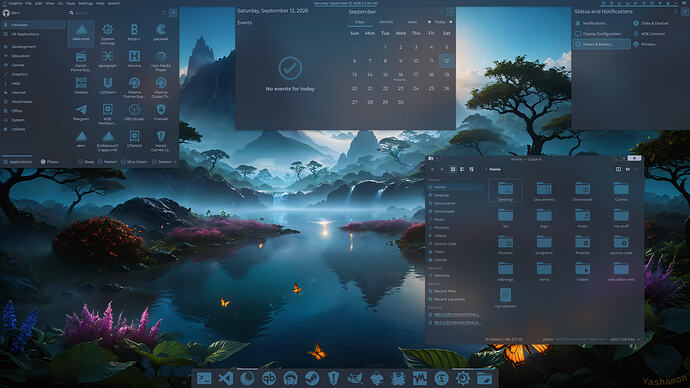Image resolution: width=690 pixels, height=388 pixels.
Task: Select Recent Files in Dolphin sidebar
Action: [456, 291]
